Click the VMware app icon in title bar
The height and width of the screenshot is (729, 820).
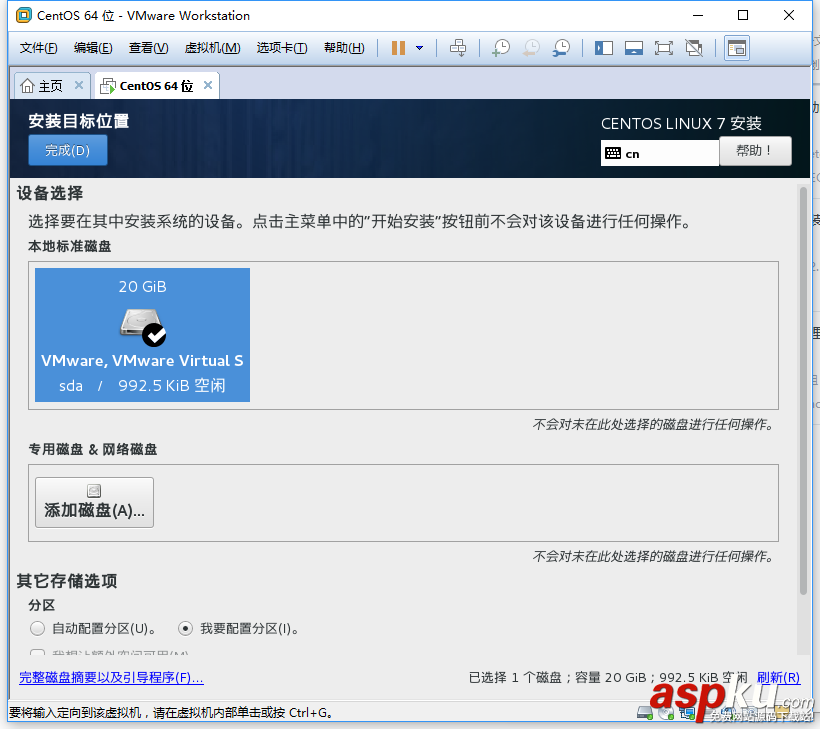[x=24, y=16]
